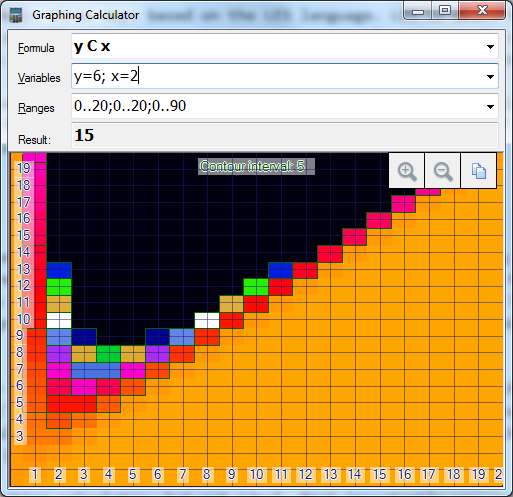Copy the graph using the copy icon
This screenshot has width=513, height=497.
[x=479, y=171]
